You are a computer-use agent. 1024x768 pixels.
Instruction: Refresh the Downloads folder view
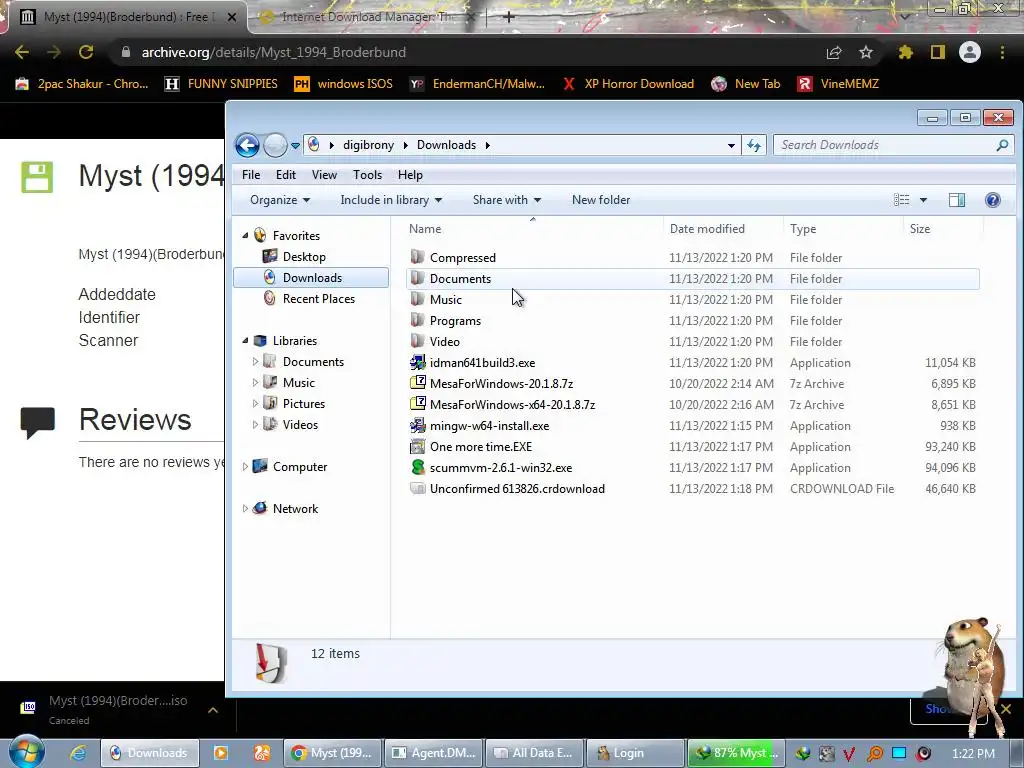point(754,146)
